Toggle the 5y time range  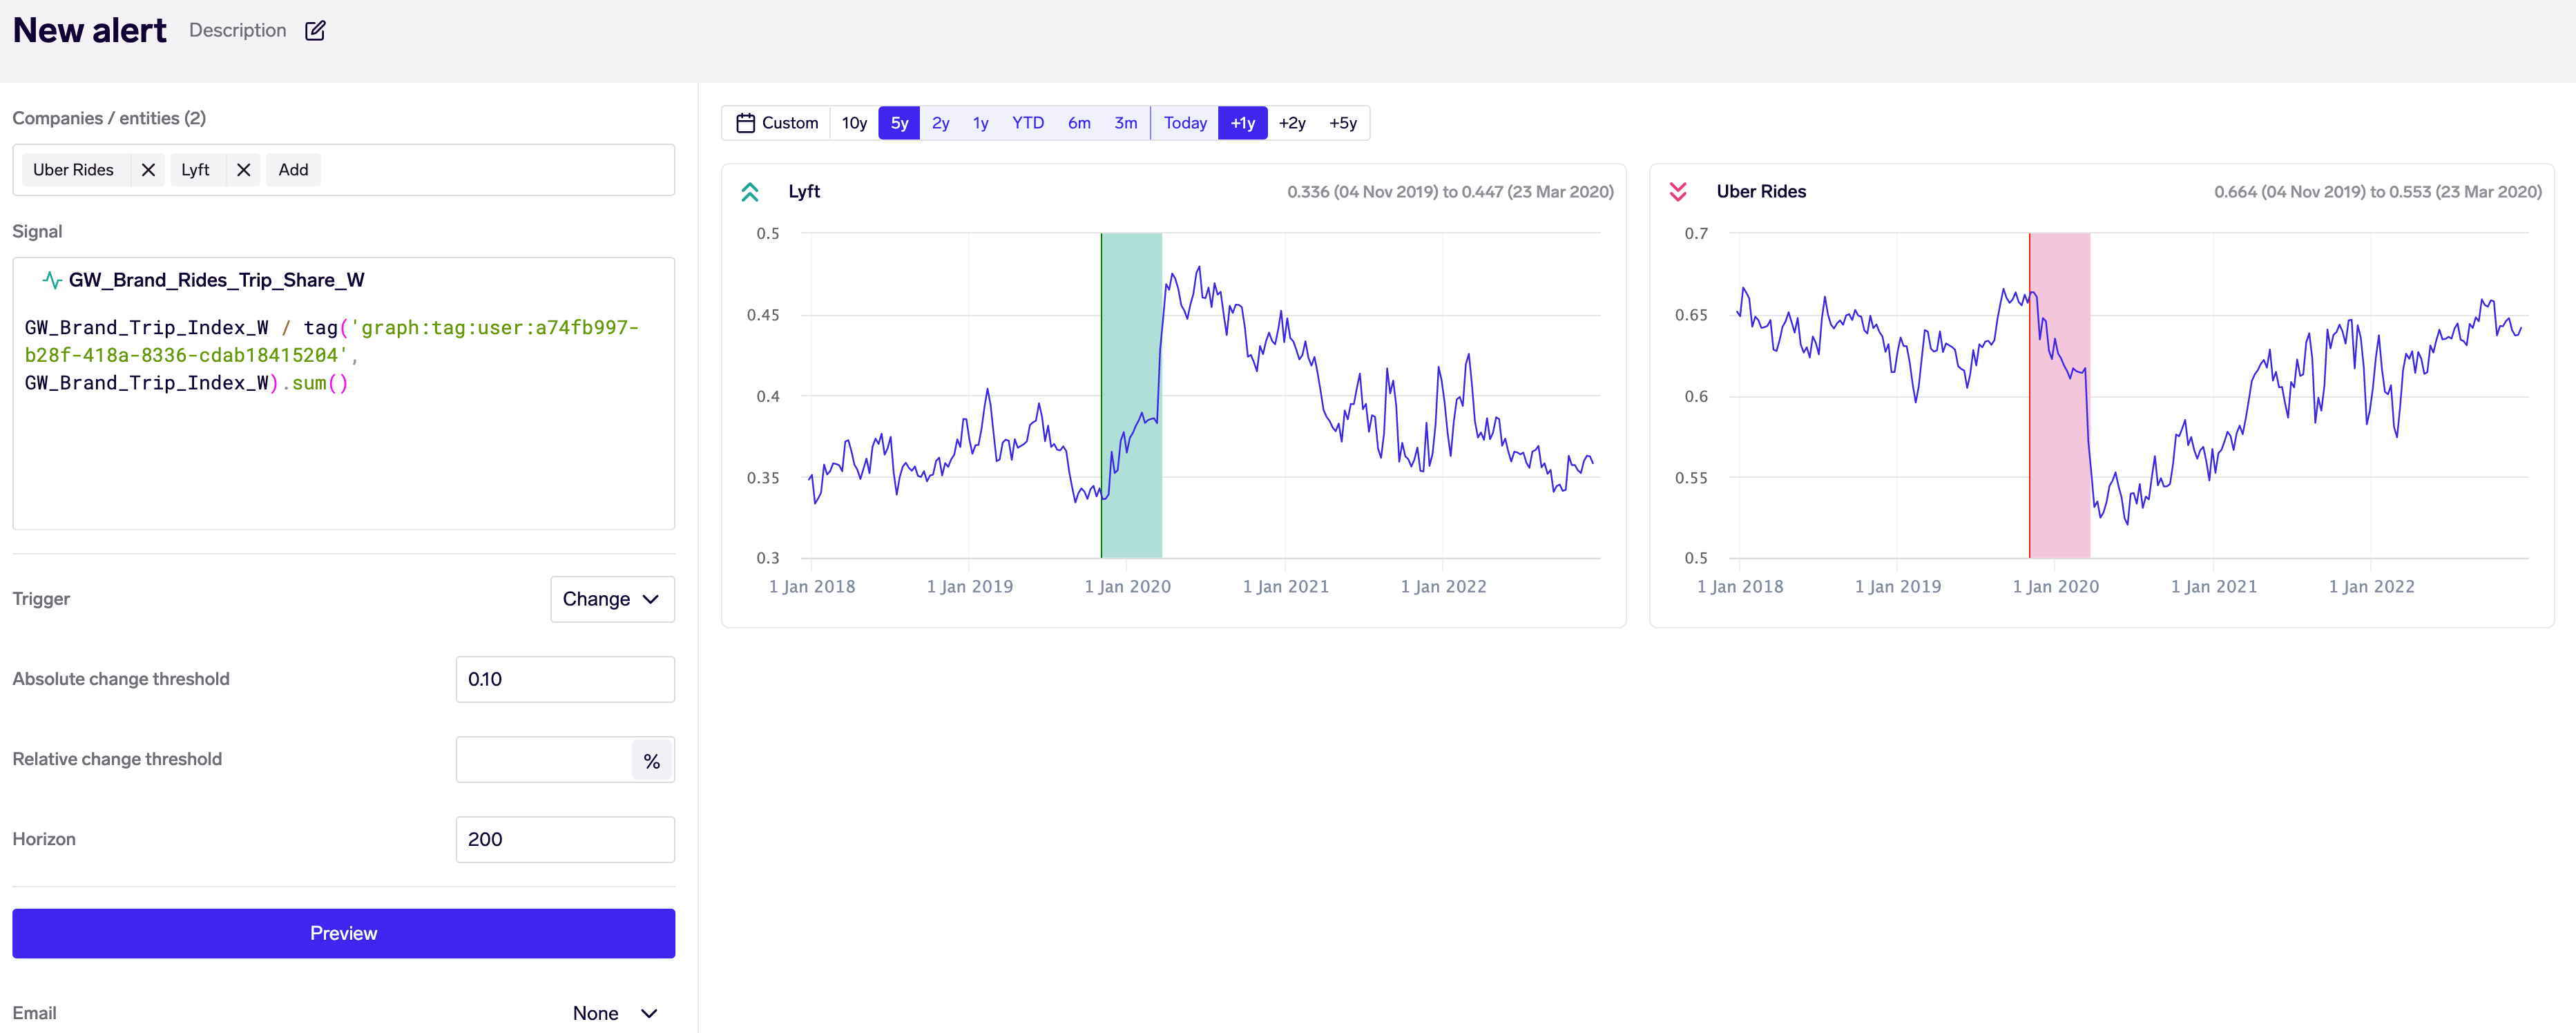(x=899, y=123)
